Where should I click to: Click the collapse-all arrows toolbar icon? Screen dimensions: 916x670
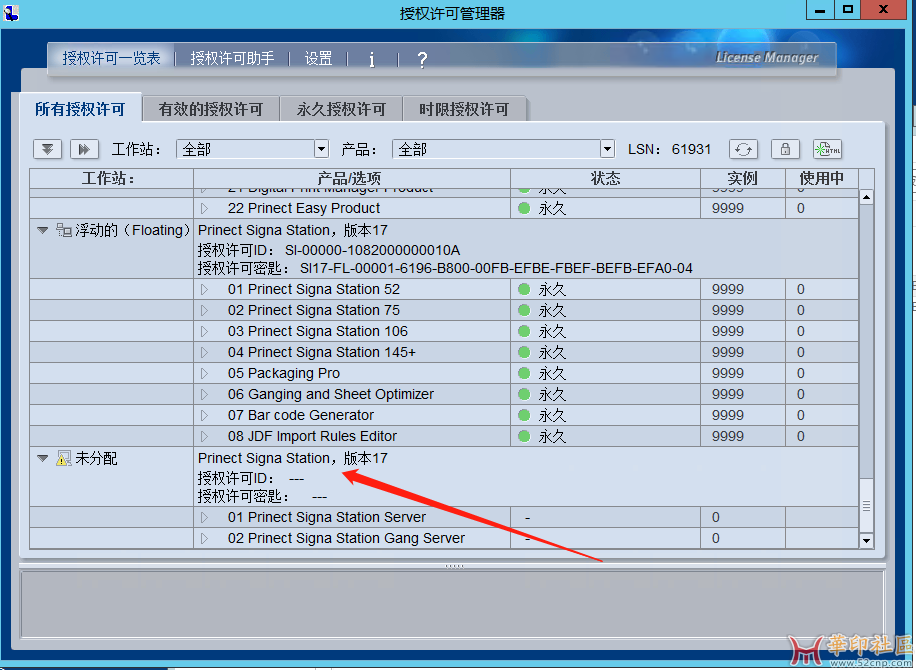(47, 150)
